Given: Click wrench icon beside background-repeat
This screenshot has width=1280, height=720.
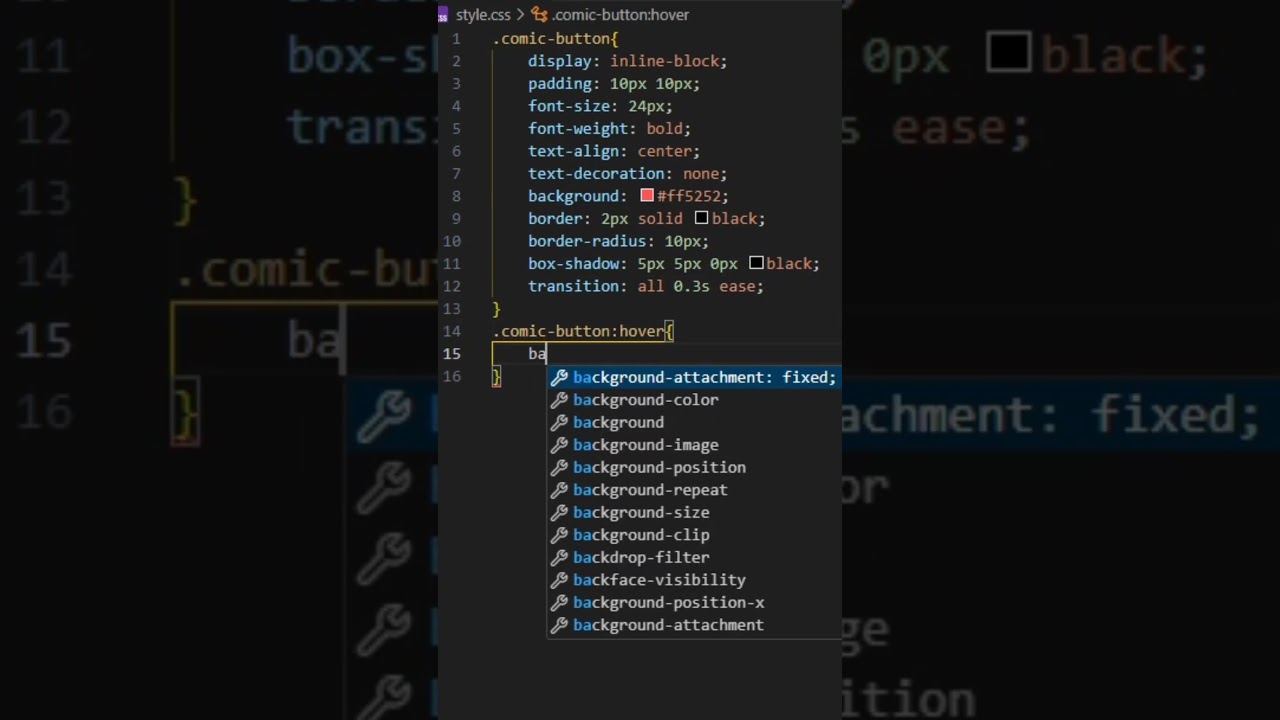Looking at the screenshot, I should click(x=559, y=490).
